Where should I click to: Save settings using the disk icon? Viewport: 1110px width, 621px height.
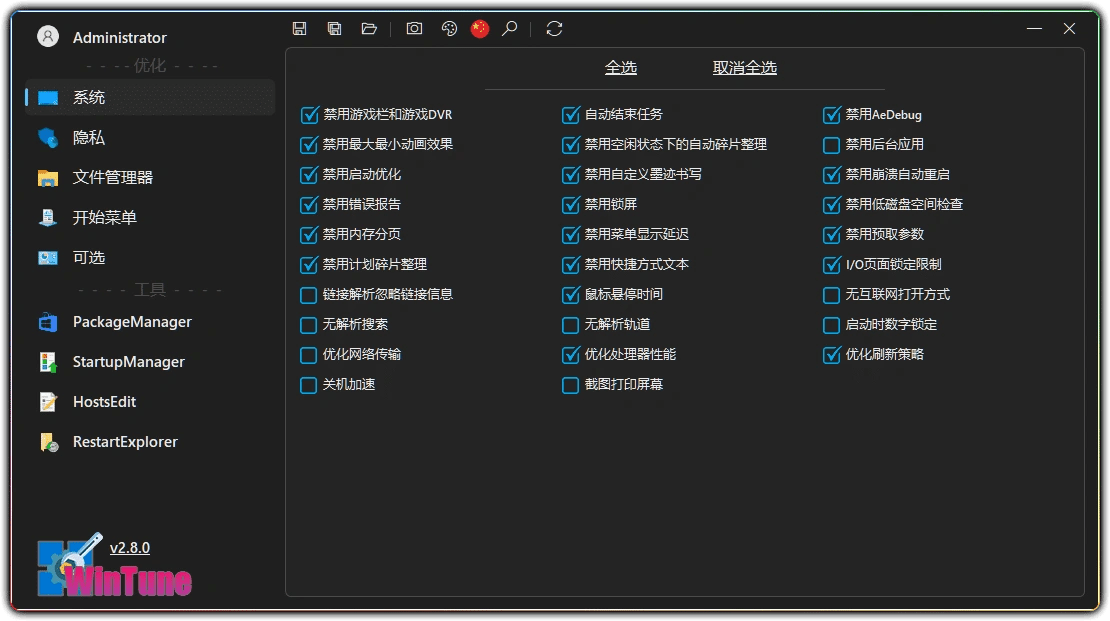pyautogui.click(x=299, y=28)
